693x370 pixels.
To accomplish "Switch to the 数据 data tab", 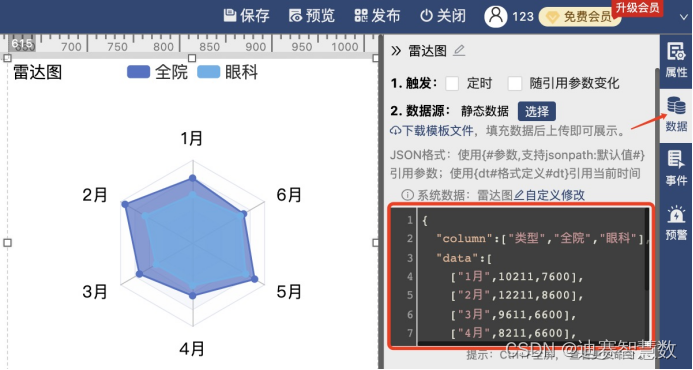I will click(x=676, y=115).
